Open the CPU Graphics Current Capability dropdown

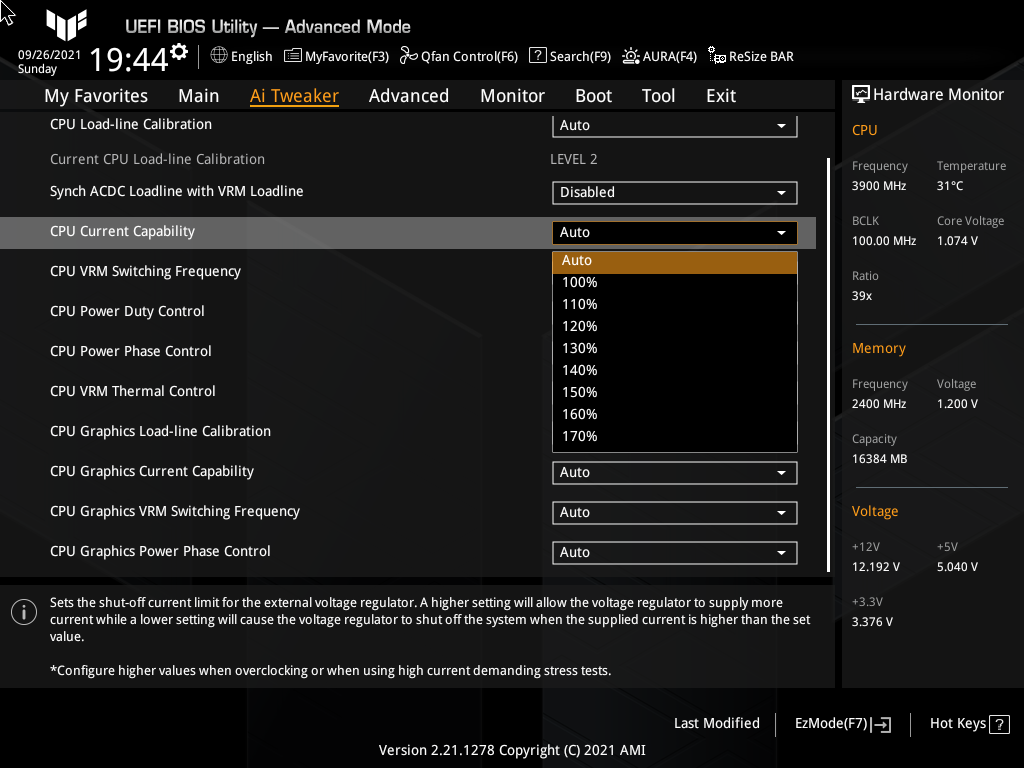click(x=674, y=472)
